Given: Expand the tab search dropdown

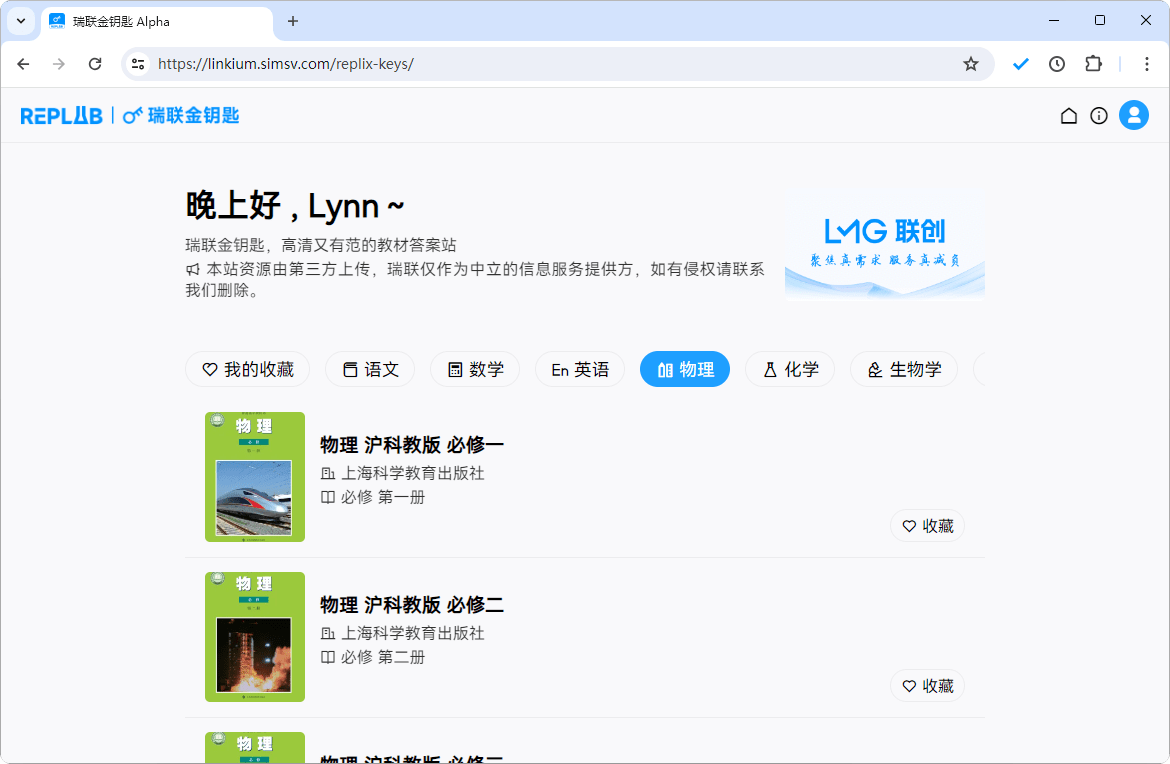Looking at the screenshot, I should (x=21, y=21).
